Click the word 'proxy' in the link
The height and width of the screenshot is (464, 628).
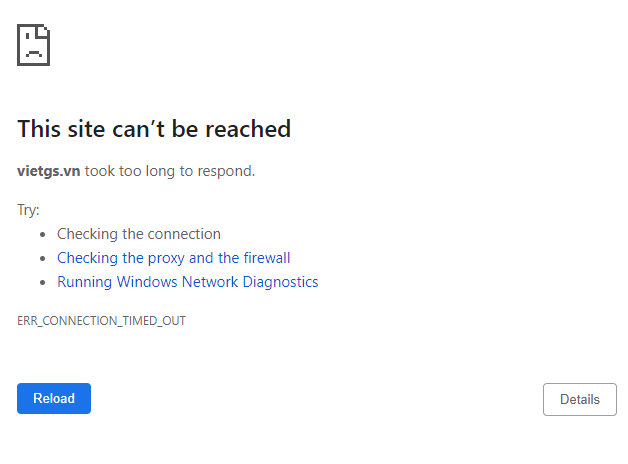165,258
